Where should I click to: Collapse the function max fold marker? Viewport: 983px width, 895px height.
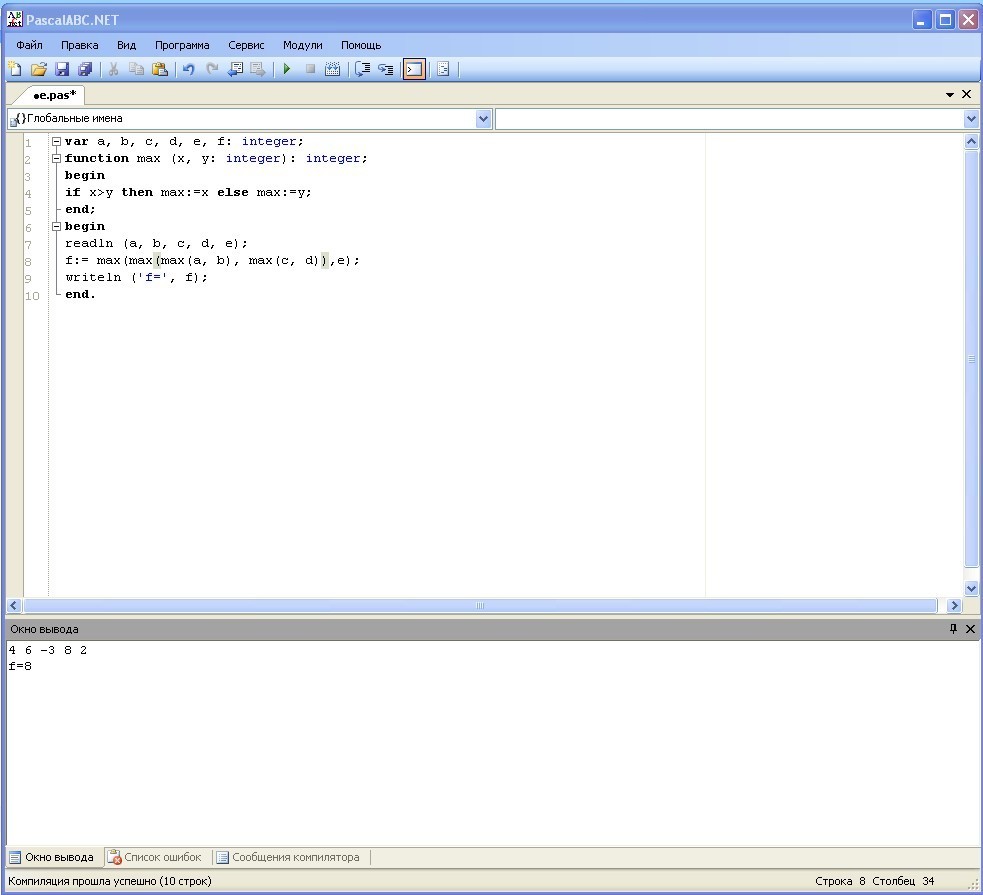pos(56,158)
